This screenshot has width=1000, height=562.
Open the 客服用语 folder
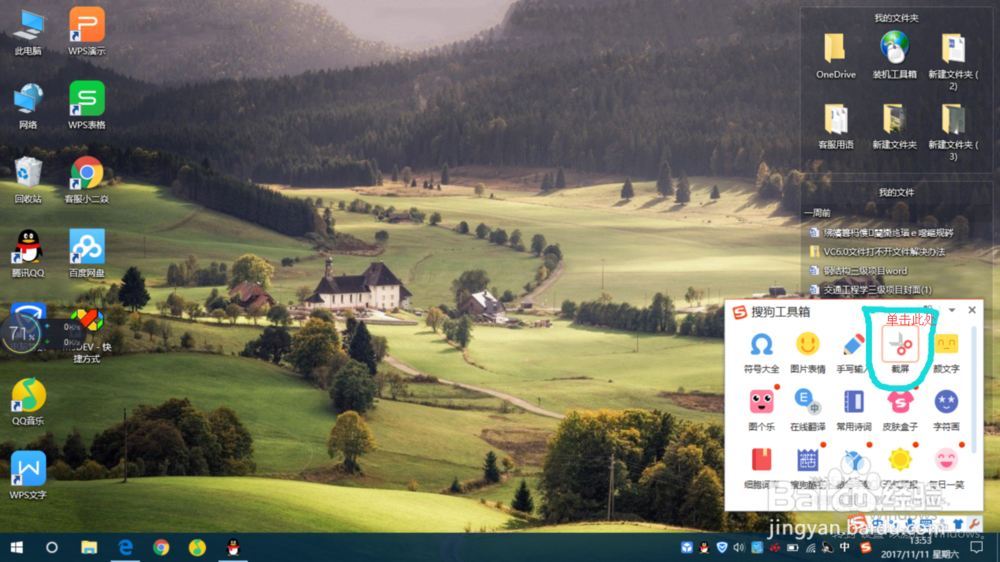point(835,126)
